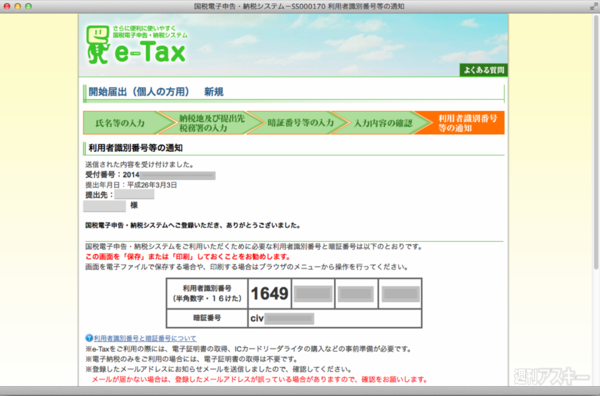Viewport: 600px width, 396px height.
Task: Click the 利用者識別番号等の通知 section heading
Action: point(135,148)
